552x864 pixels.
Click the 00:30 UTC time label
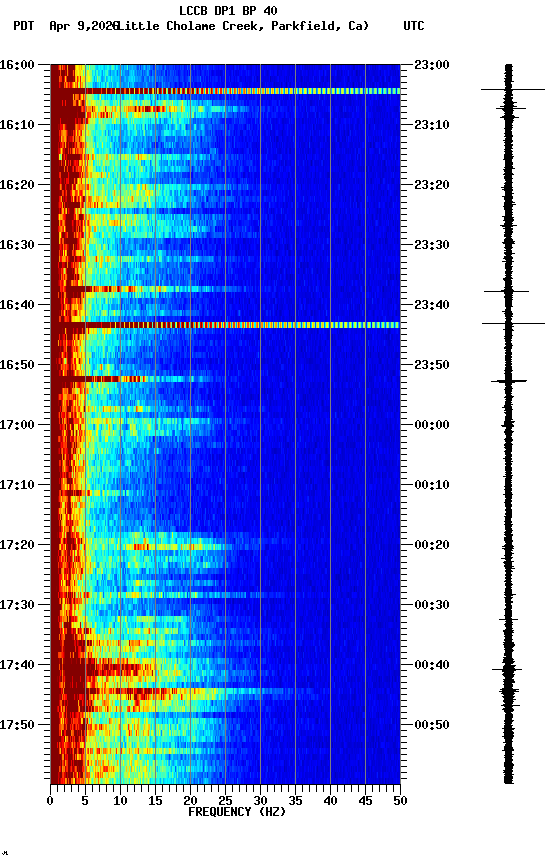(432, 605)
